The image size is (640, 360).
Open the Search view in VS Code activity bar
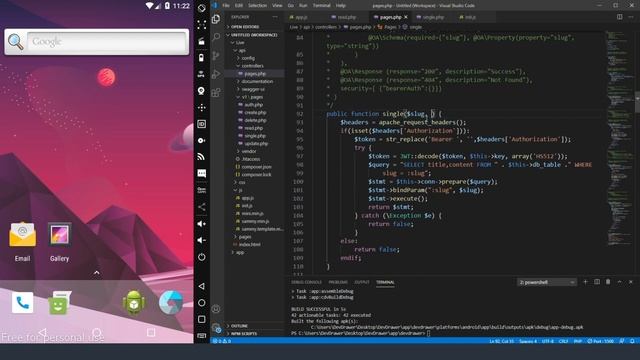(x=216, y=37)
